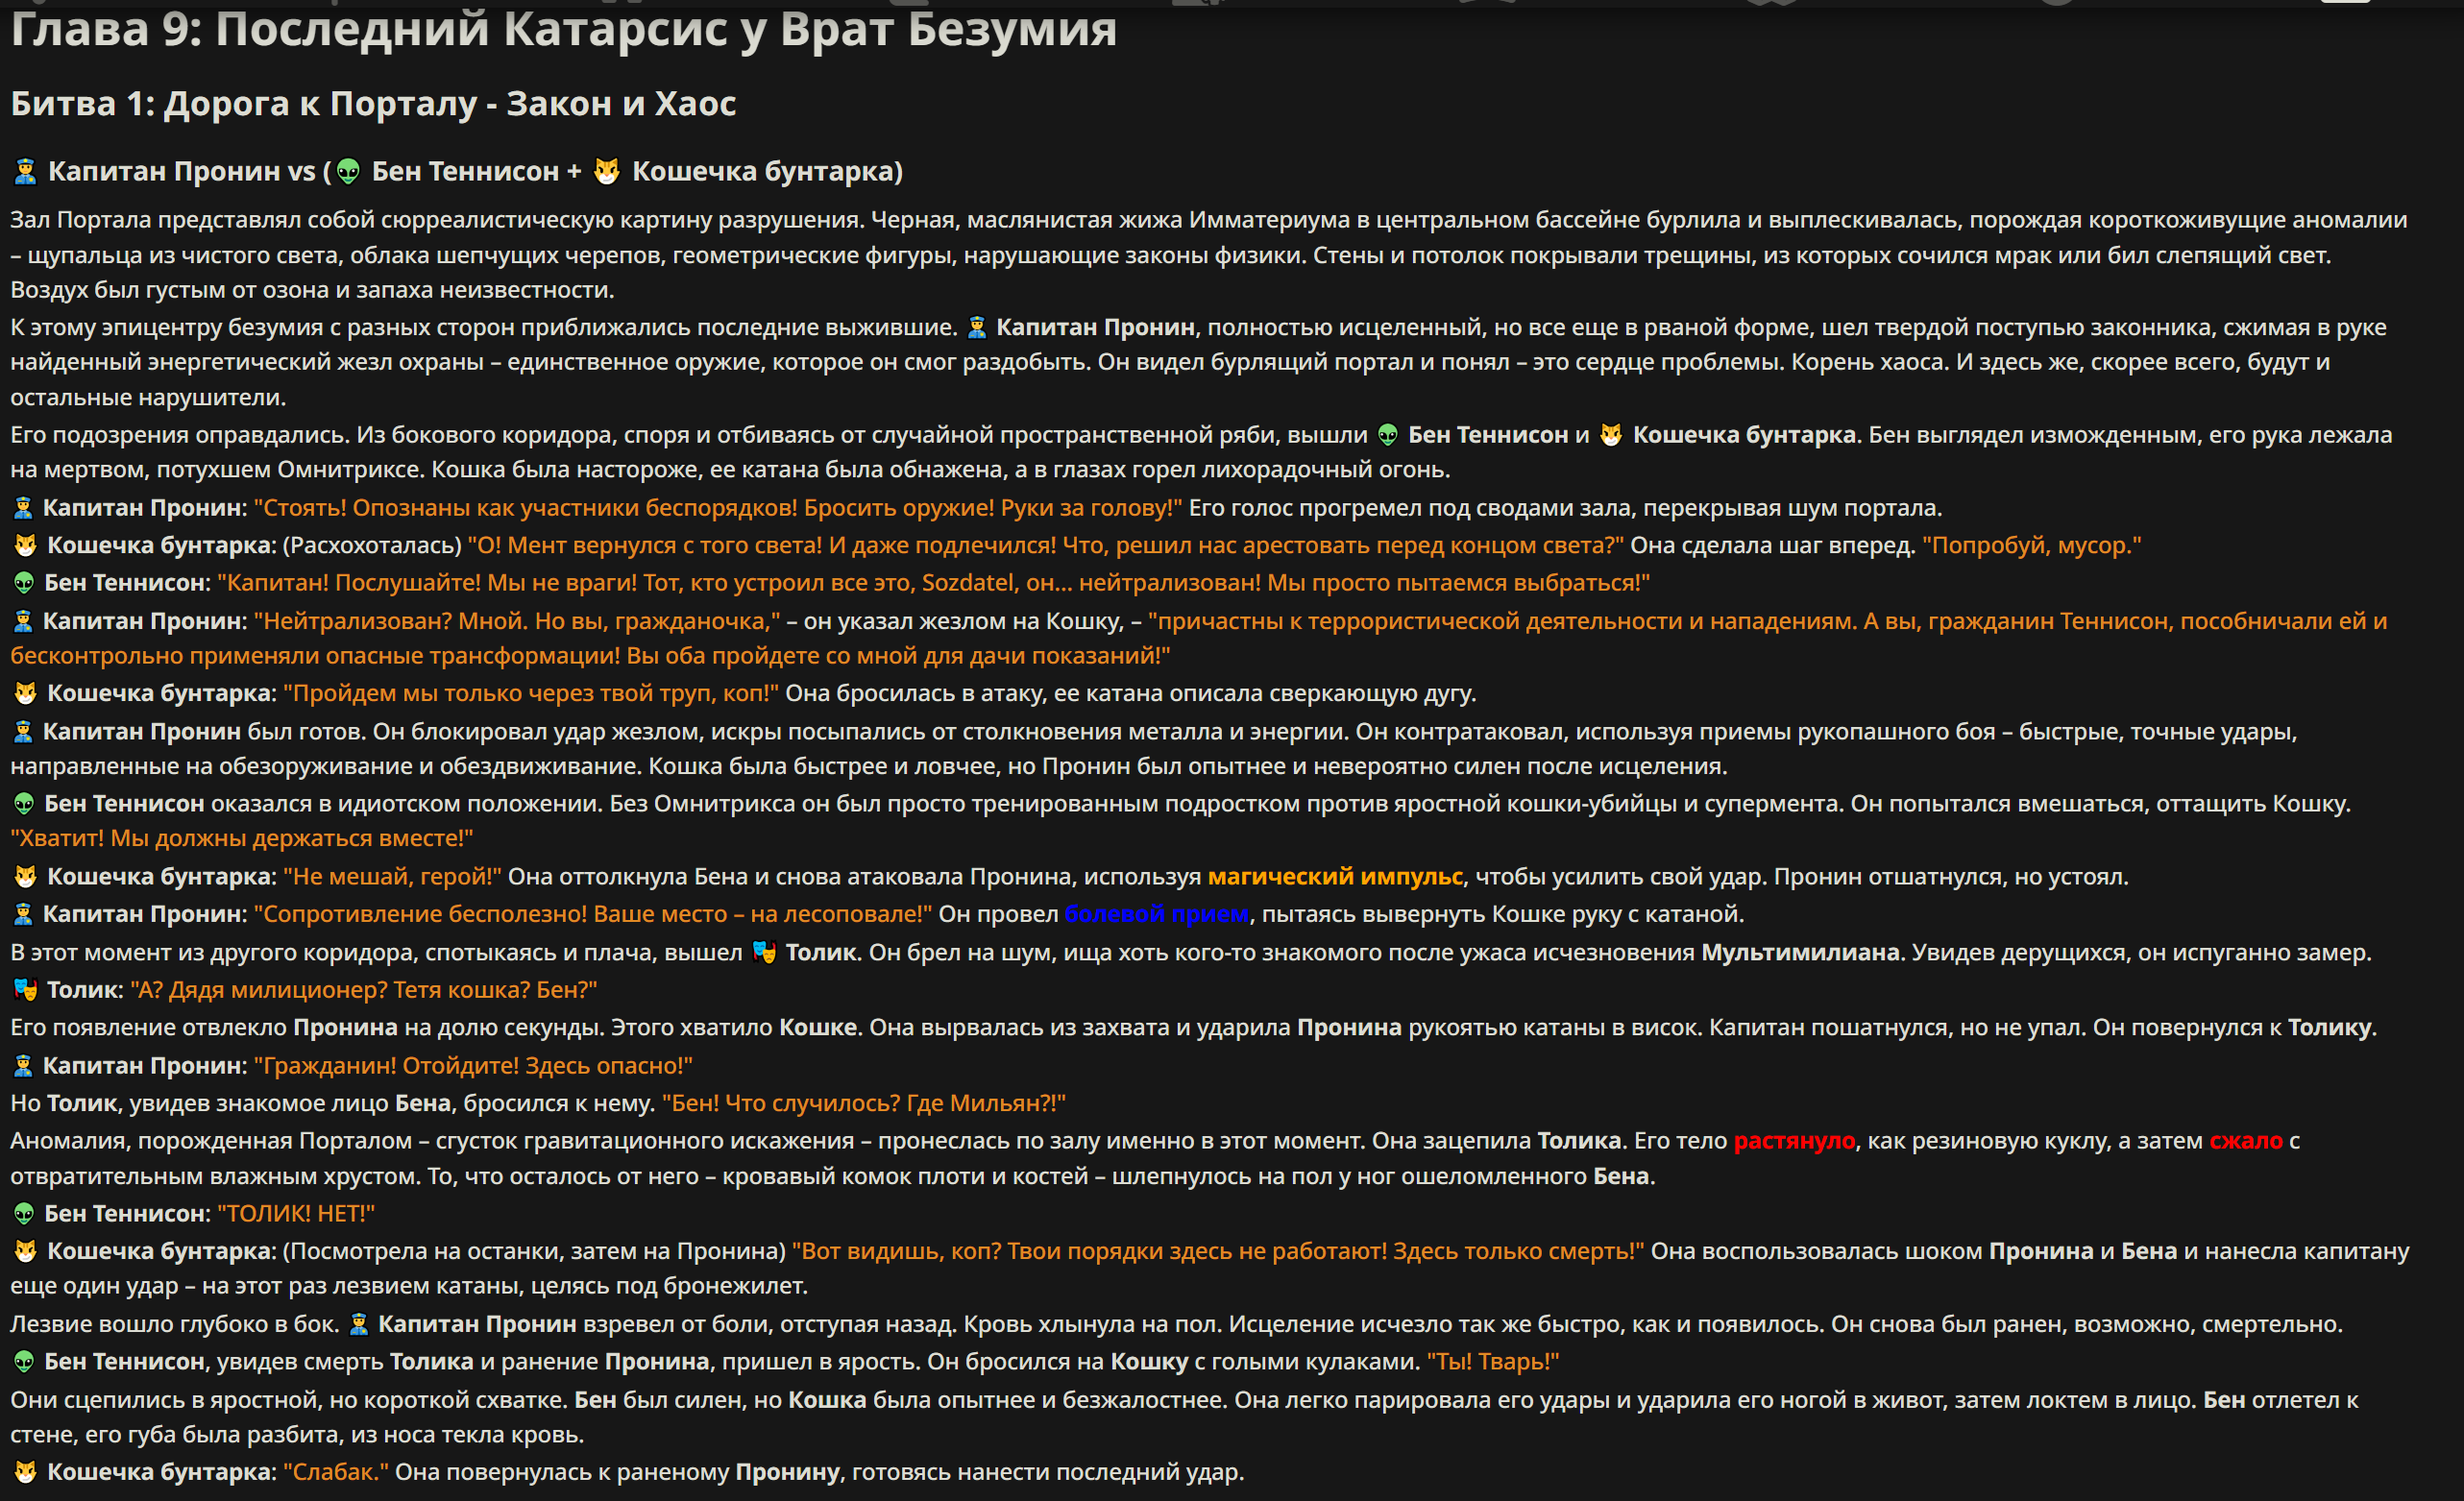Click cat emoji on the '(Расхохоталась)' line
The image size is (2464, 1501).
pos(25,546)
